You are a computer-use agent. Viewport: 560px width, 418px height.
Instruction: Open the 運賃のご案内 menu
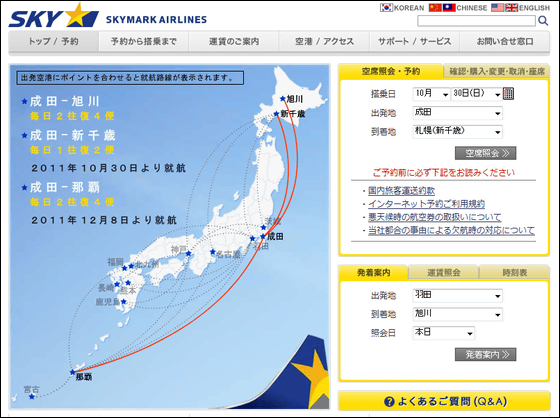coord(234,41)
